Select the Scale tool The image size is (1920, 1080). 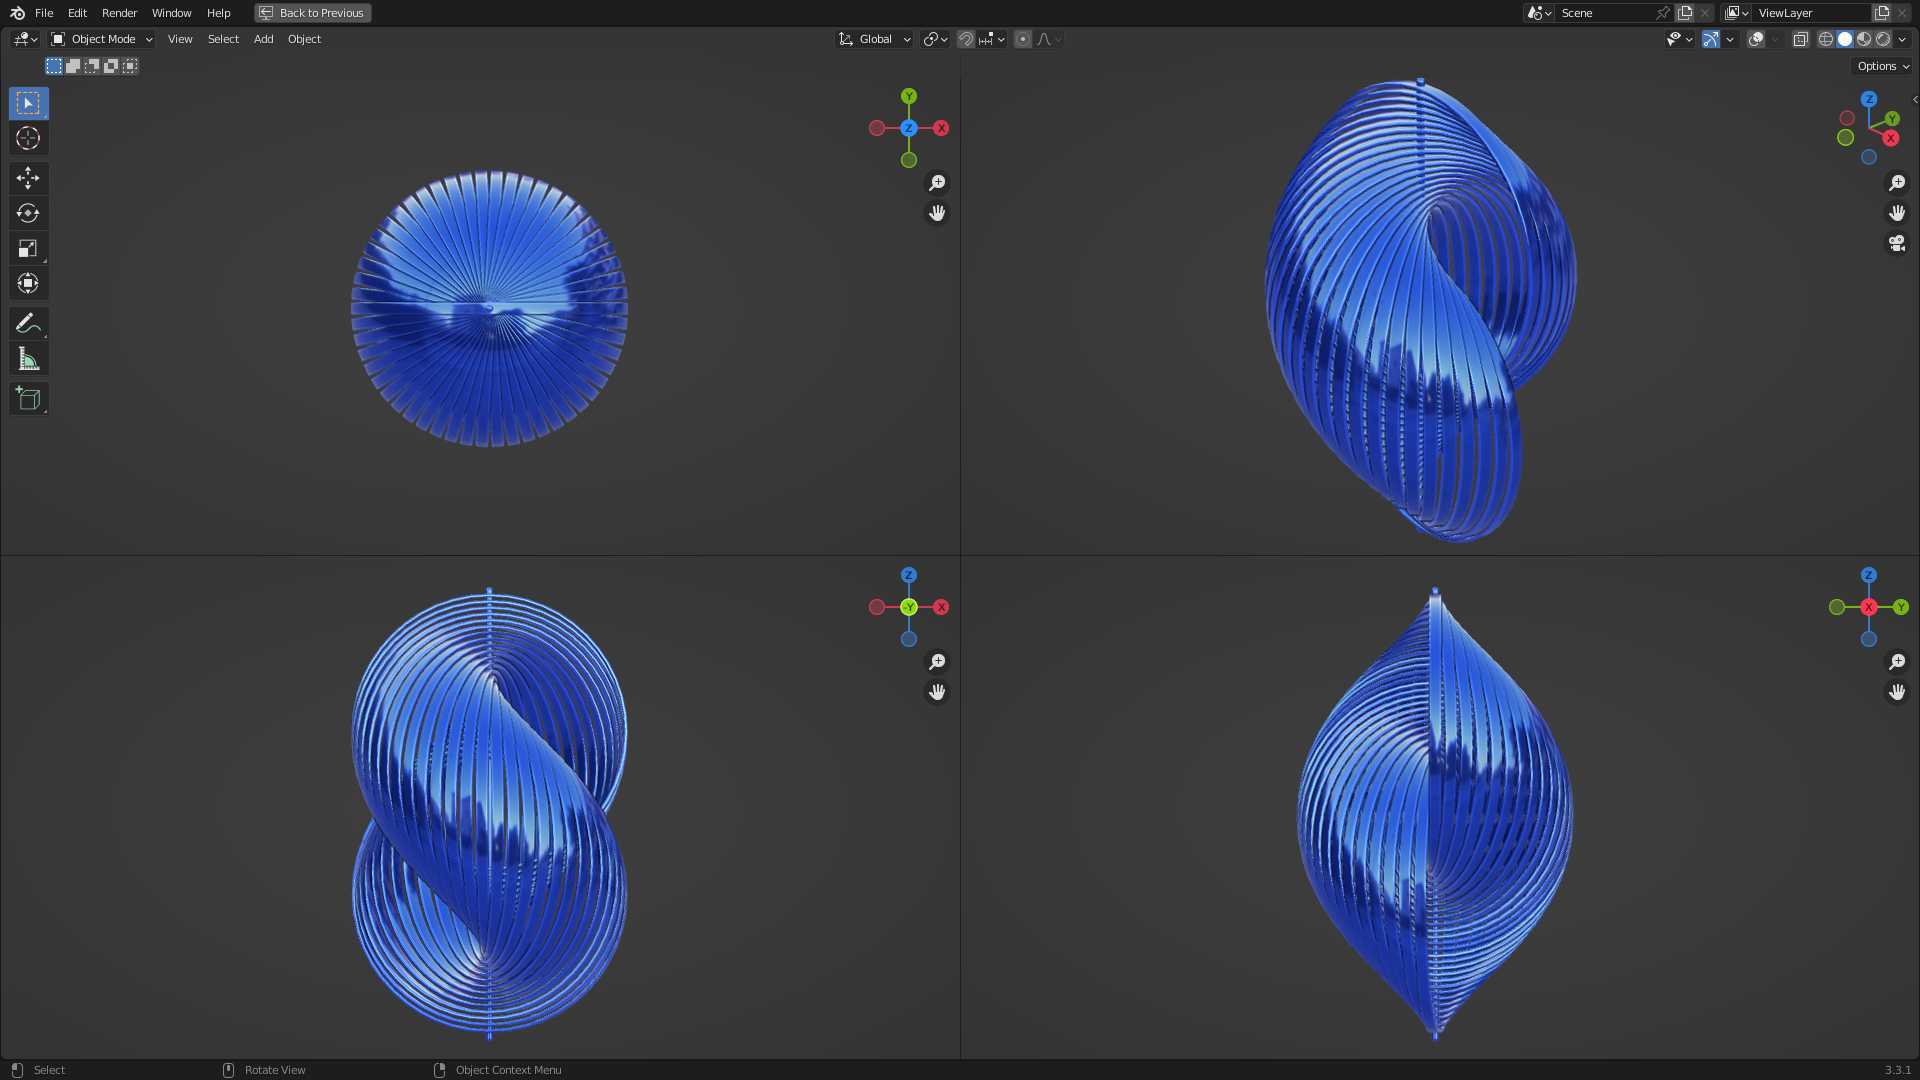28,248
